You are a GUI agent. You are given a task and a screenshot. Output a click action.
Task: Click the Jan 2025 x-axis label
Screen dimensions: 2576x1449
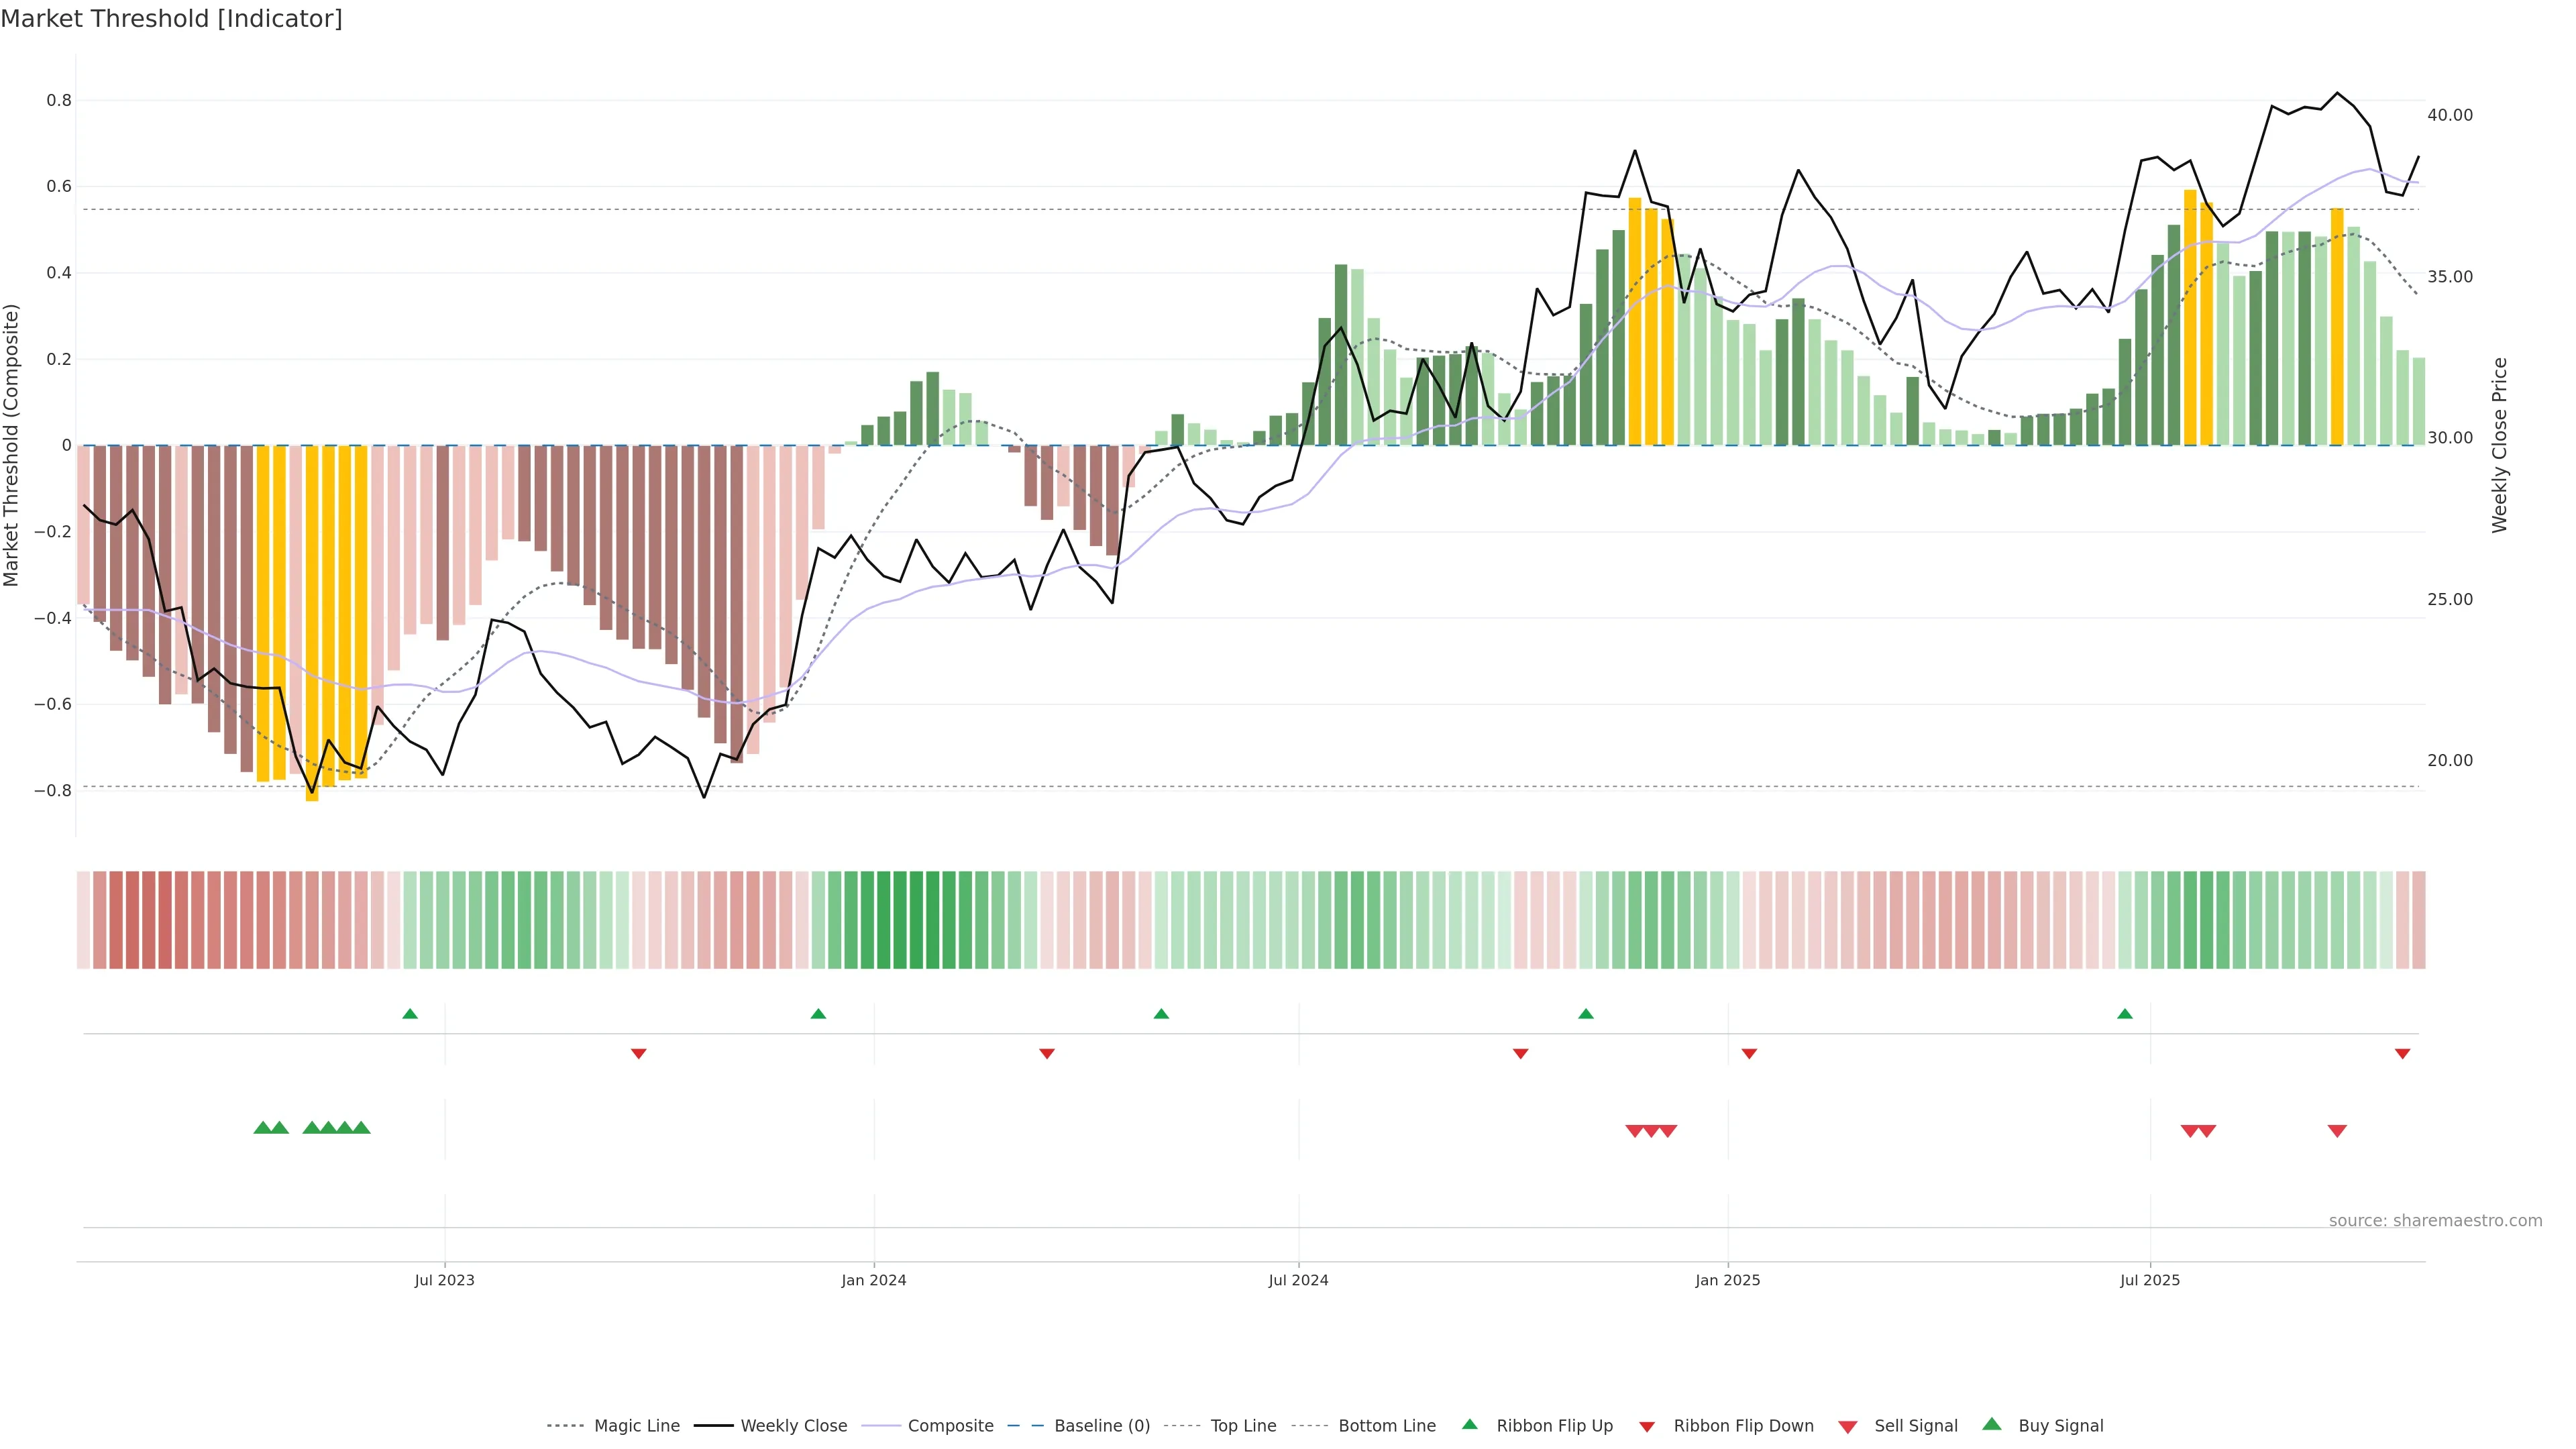1727,1280
